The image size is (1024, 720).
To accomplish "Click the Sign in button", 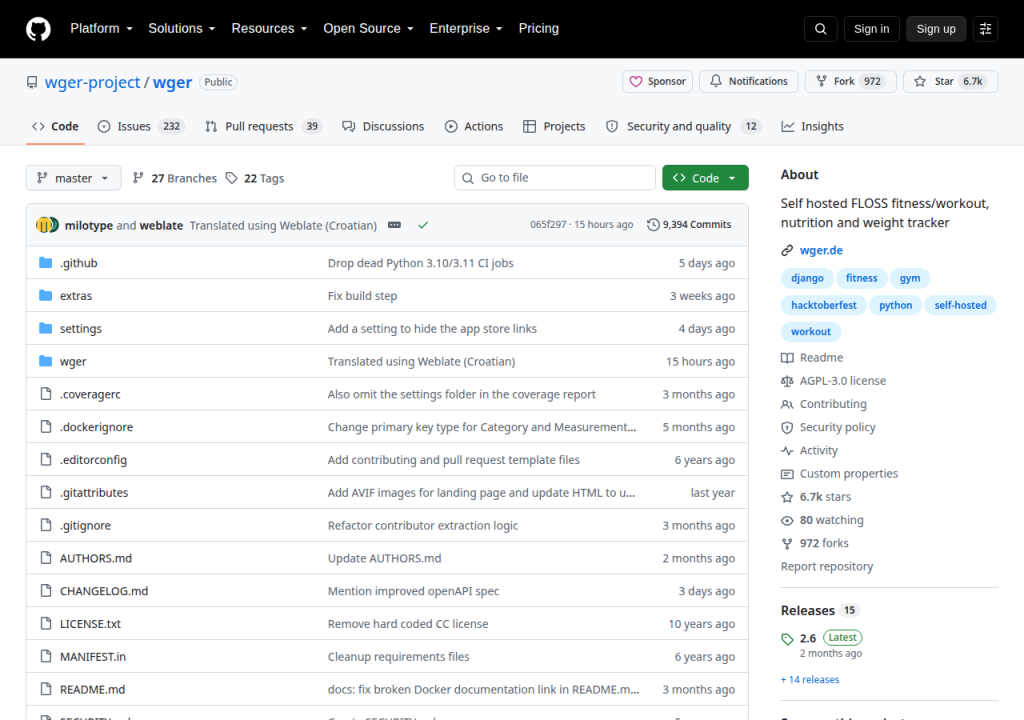I will pos(871,29).
